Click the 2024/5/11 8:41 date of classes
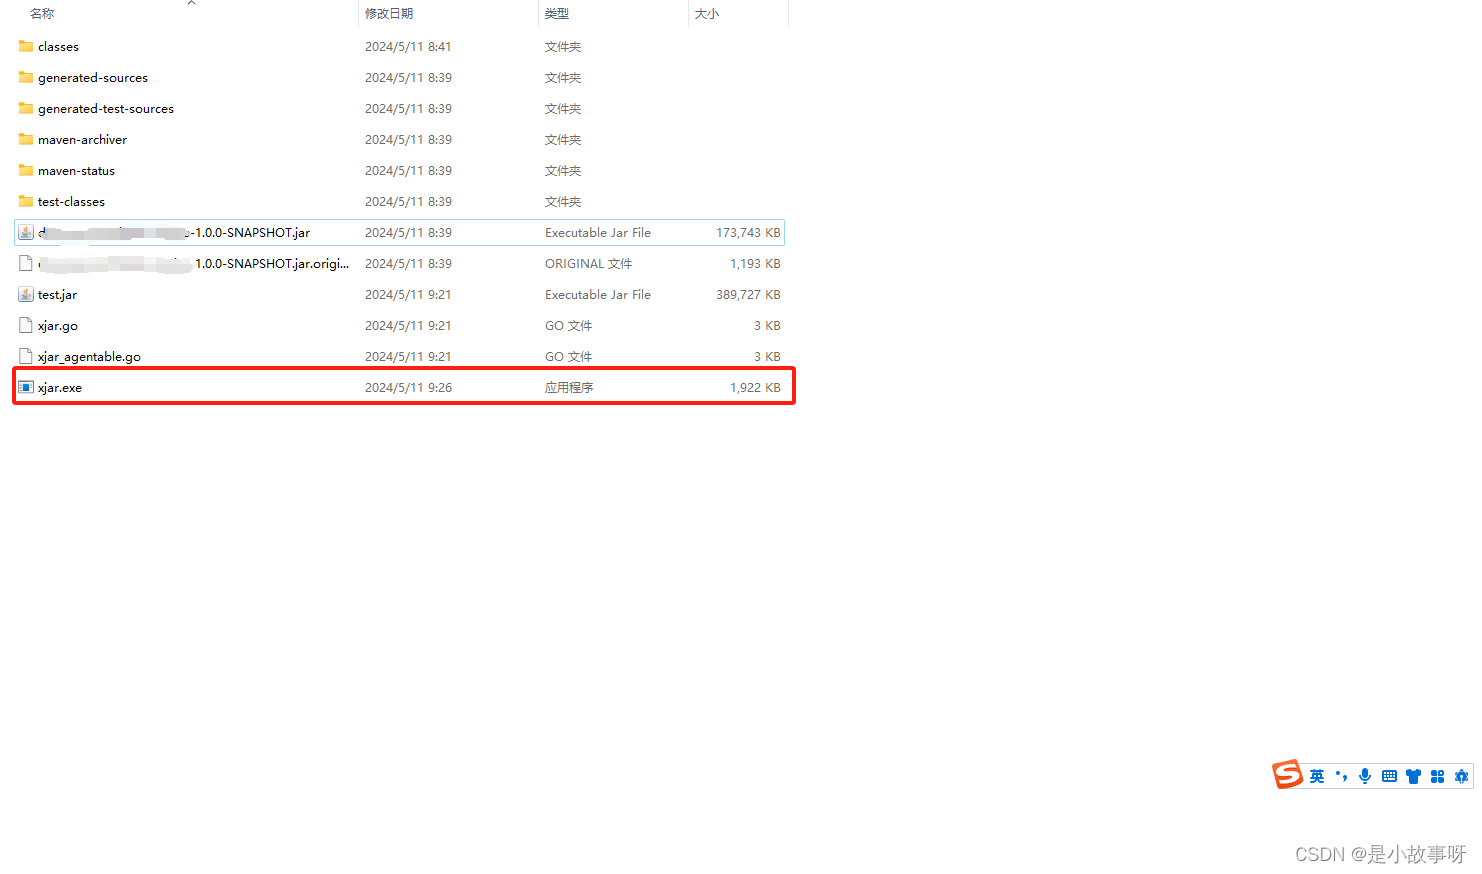 point(408,47)
